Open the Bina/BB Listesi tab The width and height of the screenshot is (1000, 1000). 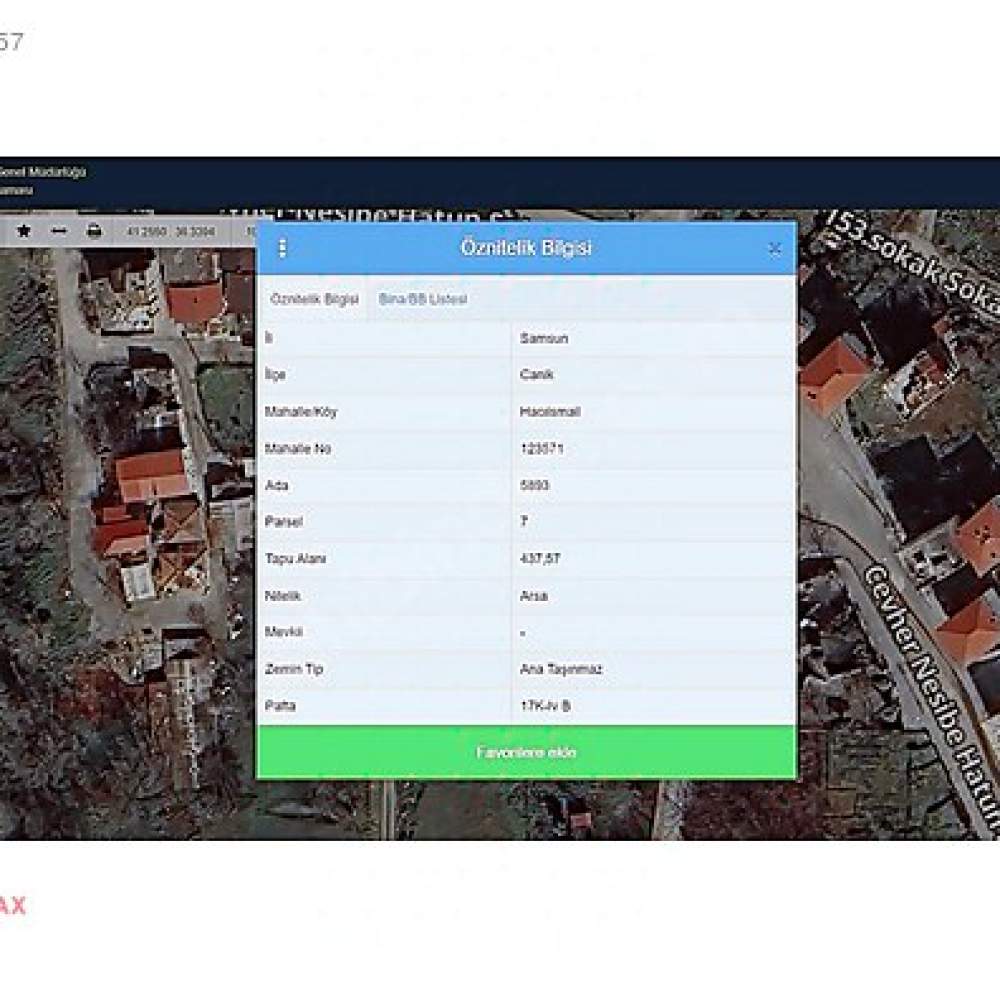click(423, 299)
